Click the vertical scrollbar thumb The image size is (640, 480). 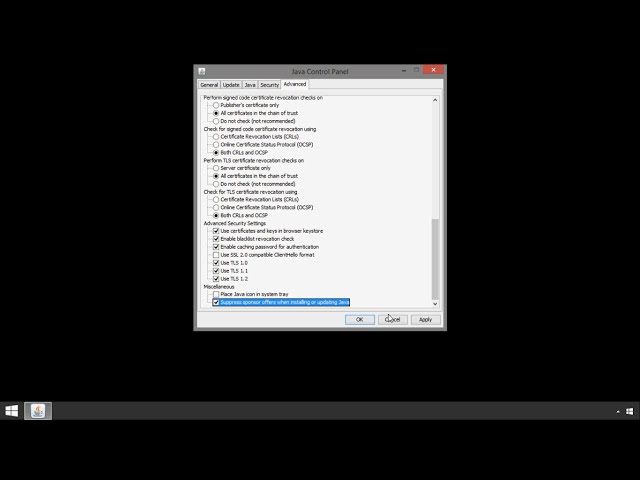pyautogui.click(x=435, y=259)
